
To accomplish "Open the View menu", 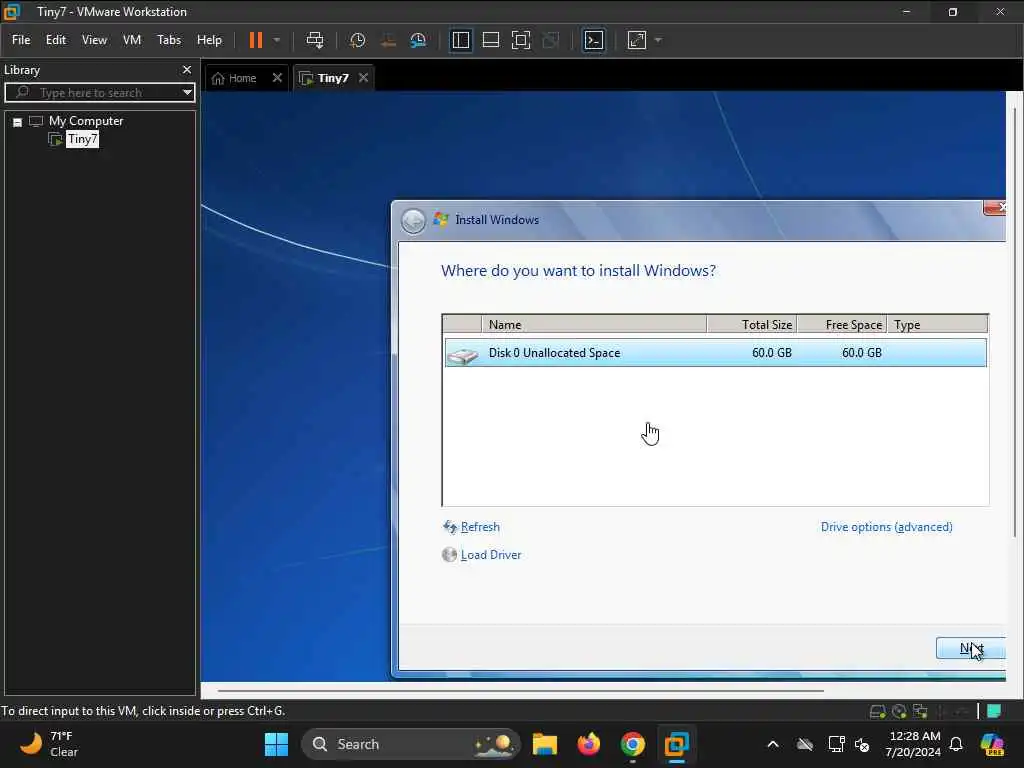I will (x=94, y=40).
